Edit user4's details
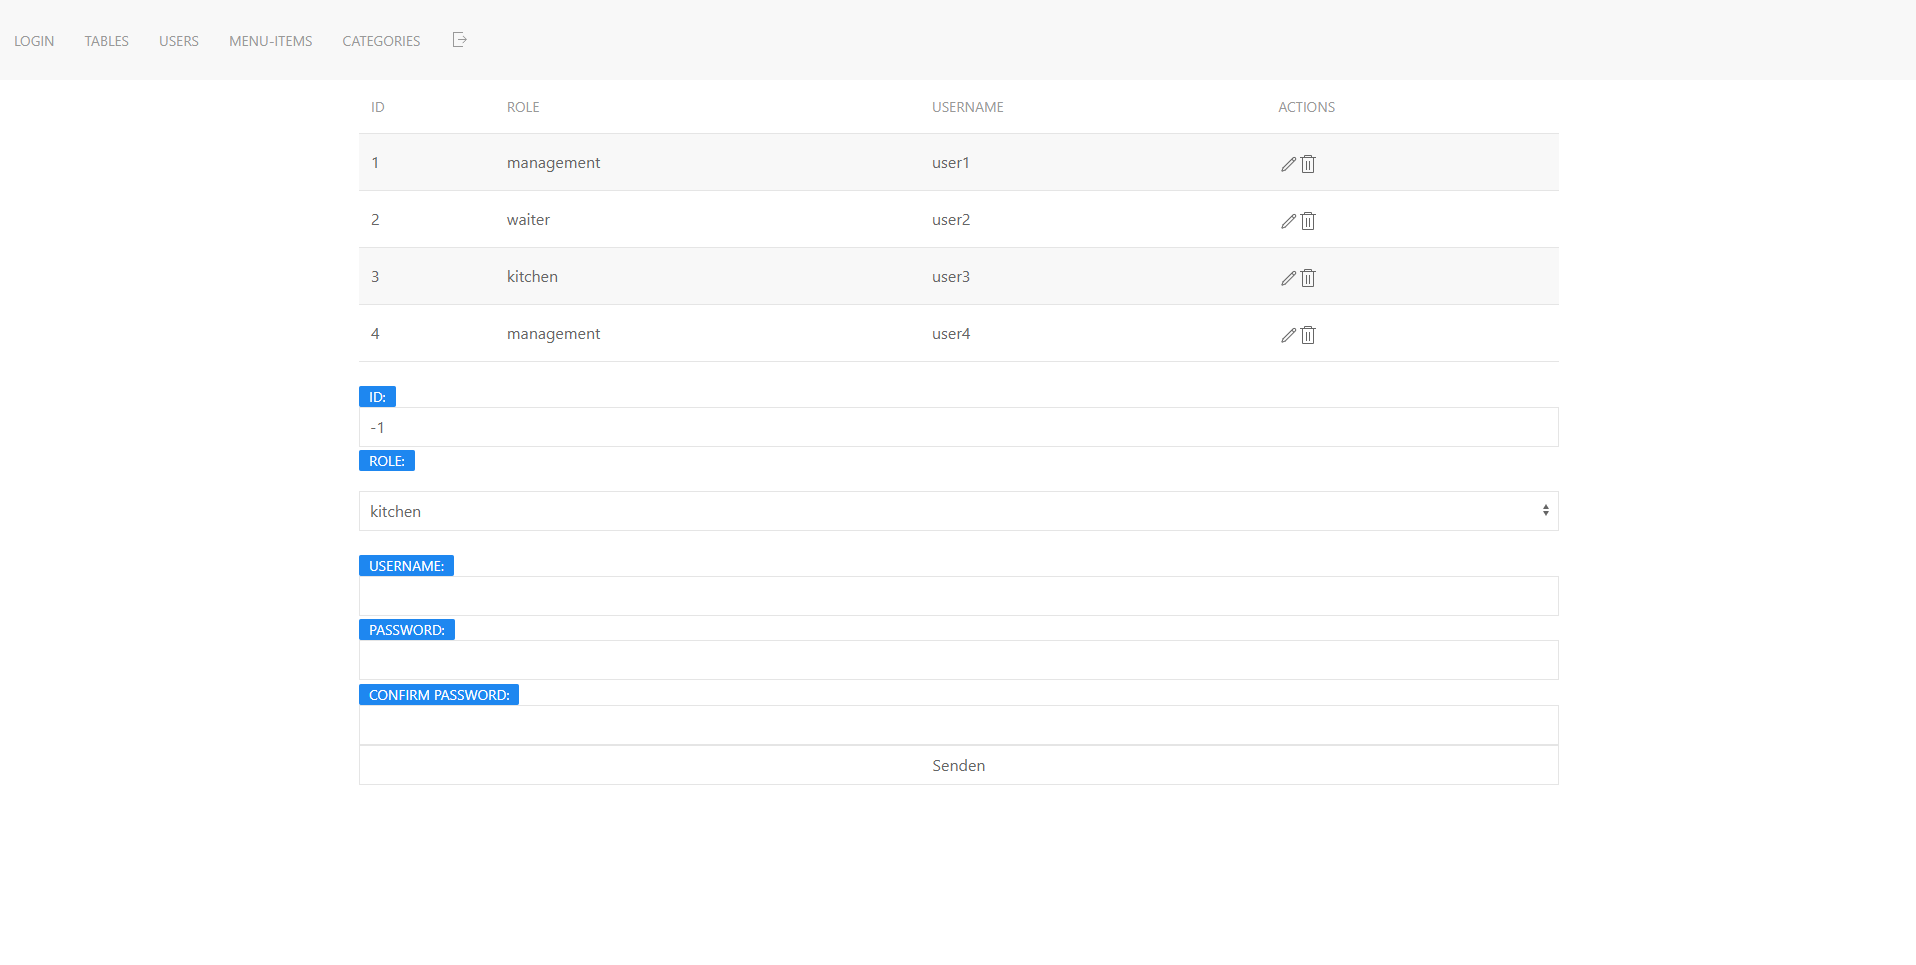1916x965 pixels. [1287, 334]
